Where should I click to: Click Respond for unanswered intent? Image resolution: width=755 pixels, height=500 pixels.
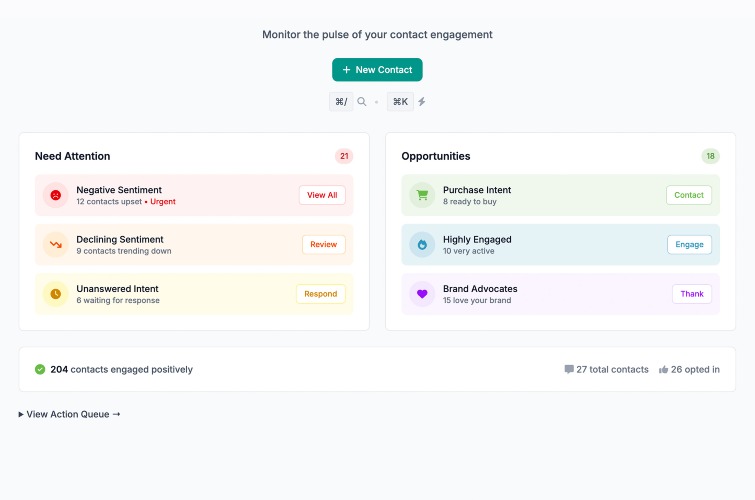tap(321, 294)
